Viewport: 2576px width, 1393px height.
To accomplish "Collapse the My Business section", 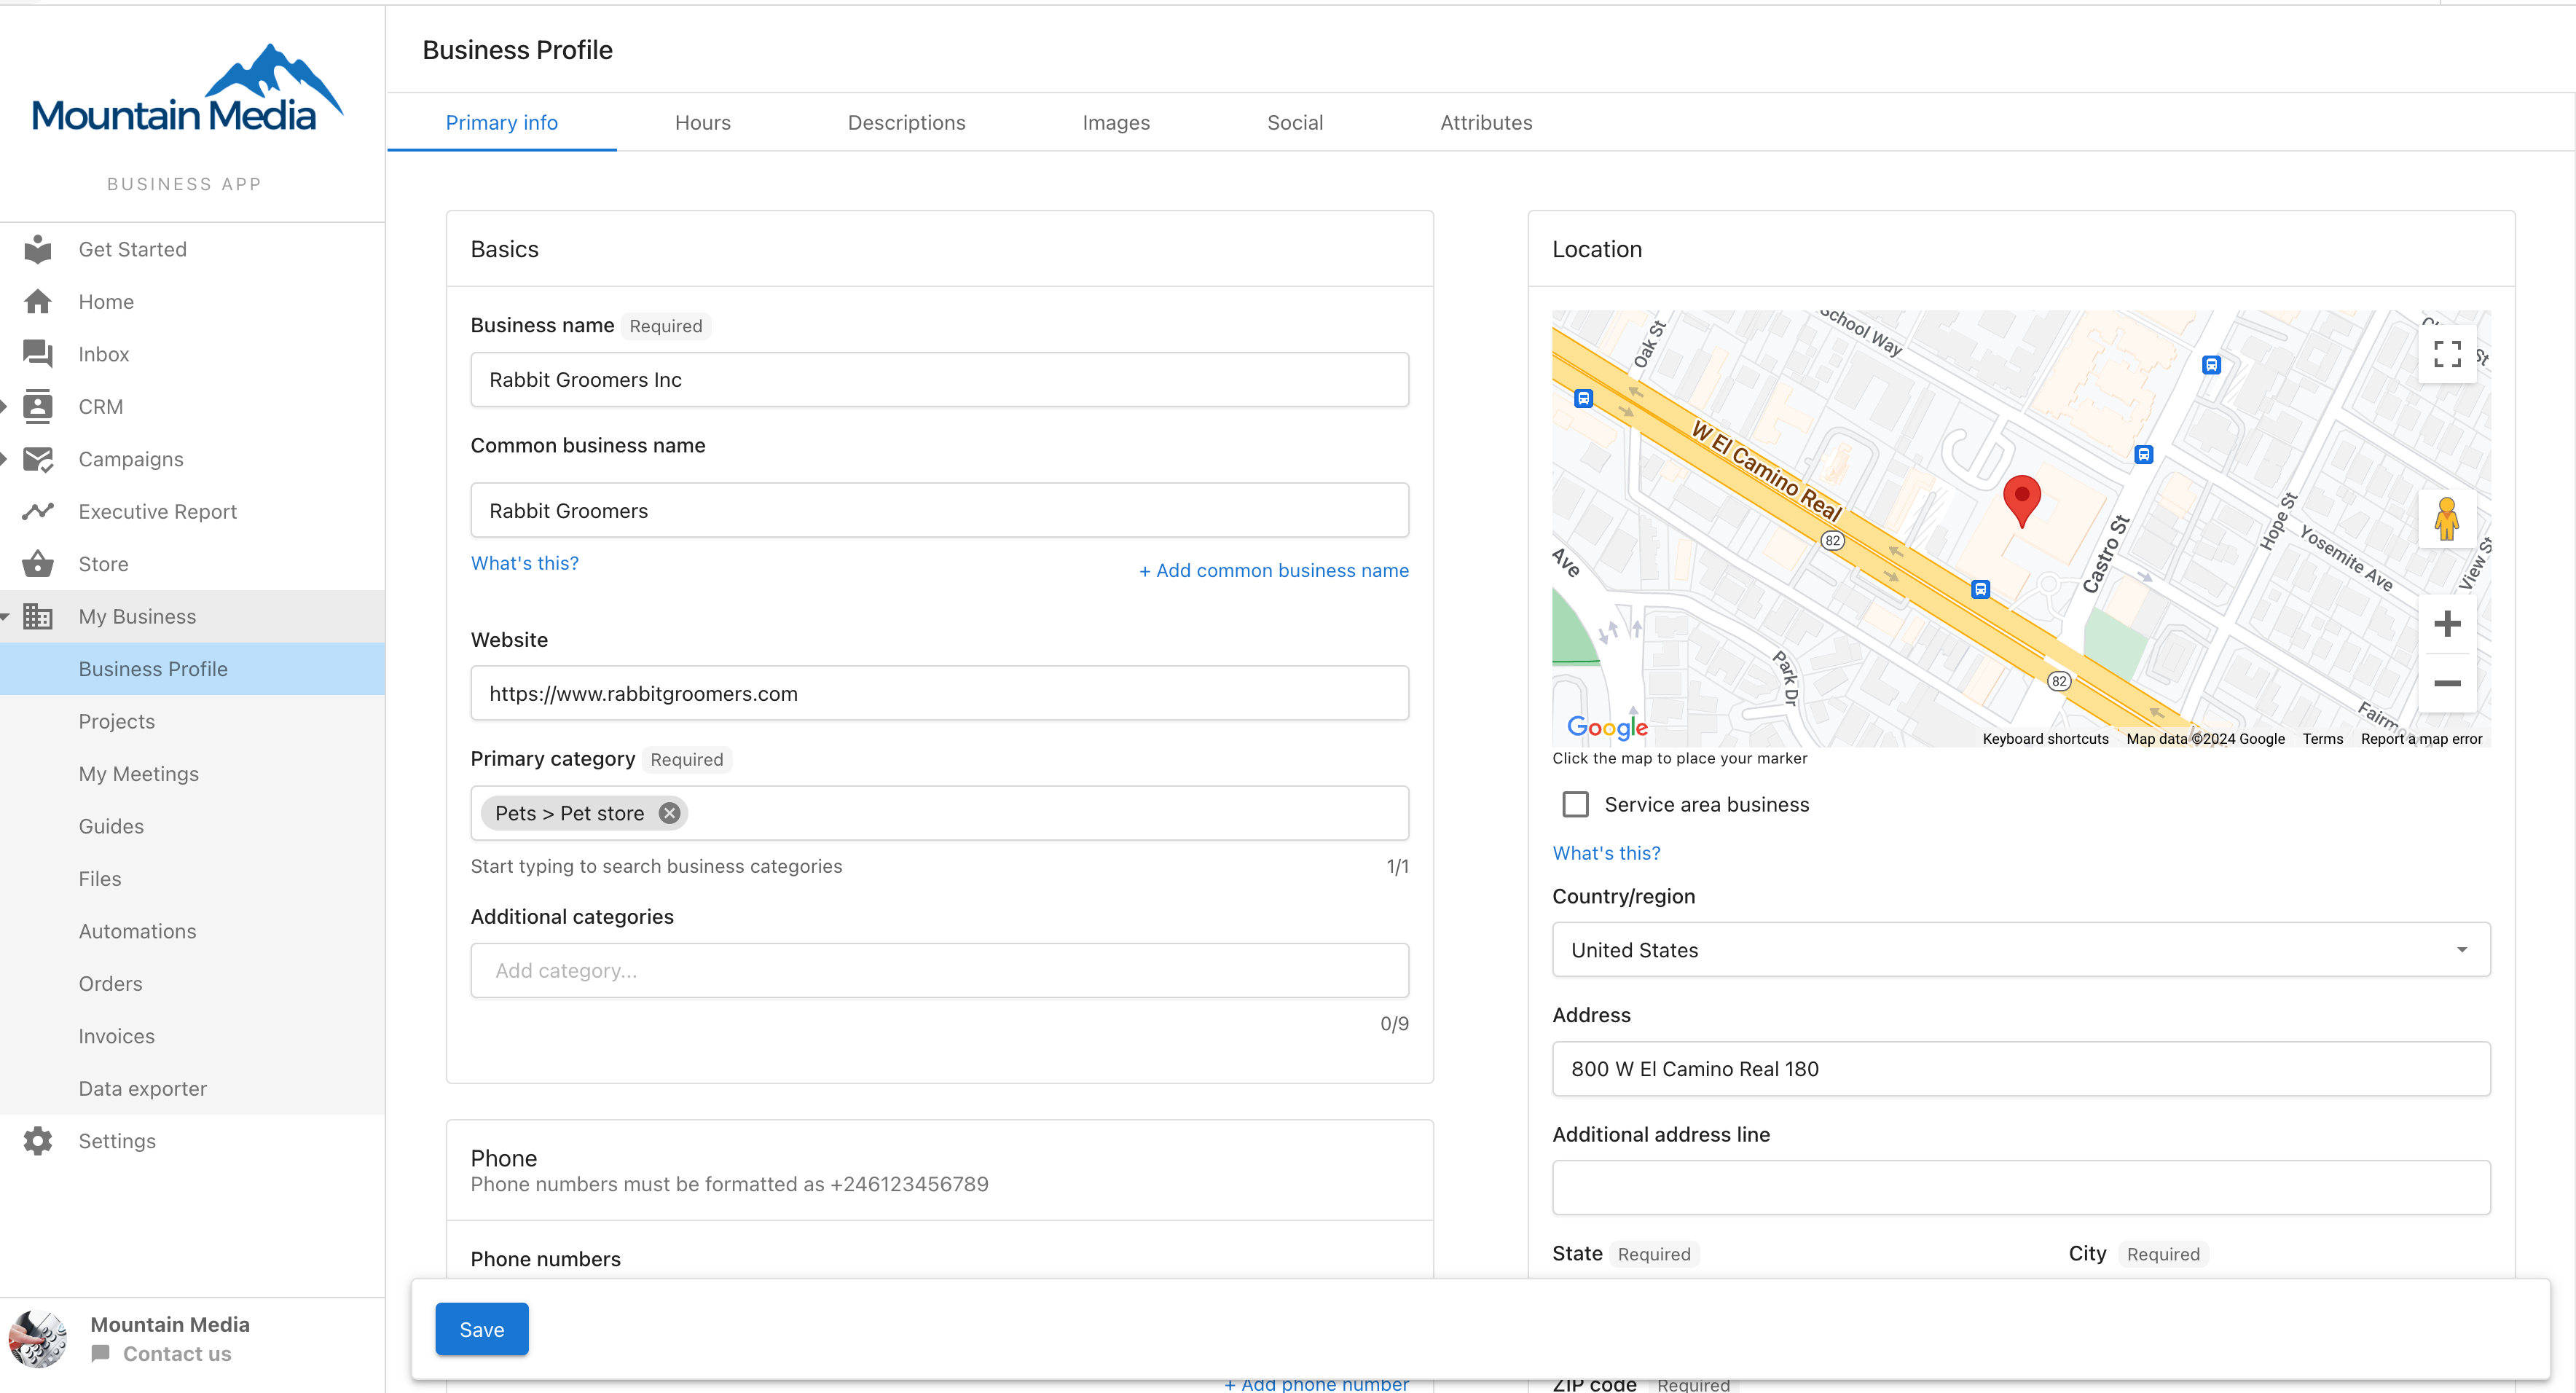I will [5, 617].
